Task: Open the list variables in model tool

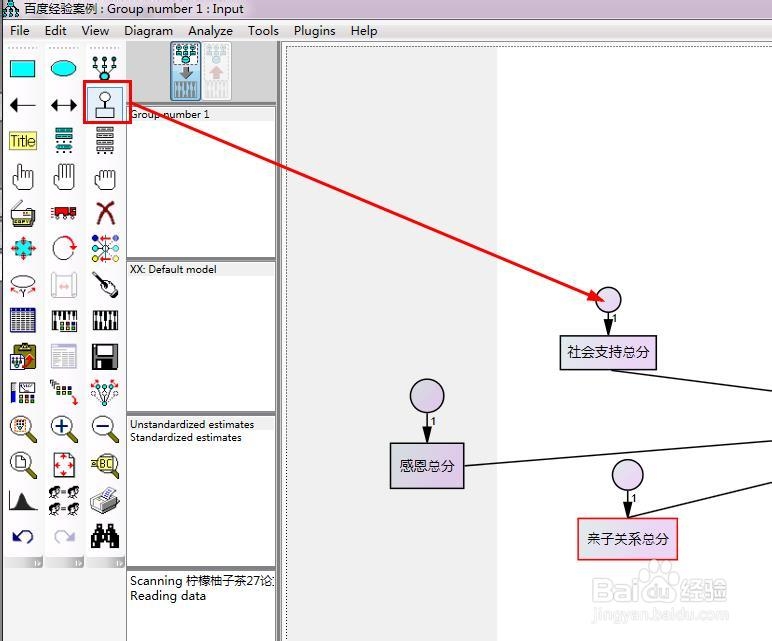Action: pyautogui.click(x=64, y=140)
